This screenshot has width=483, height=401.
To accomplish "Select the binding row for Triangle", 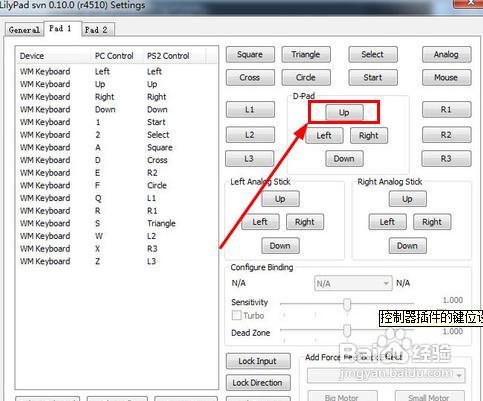I will click(x=117, y=223).
